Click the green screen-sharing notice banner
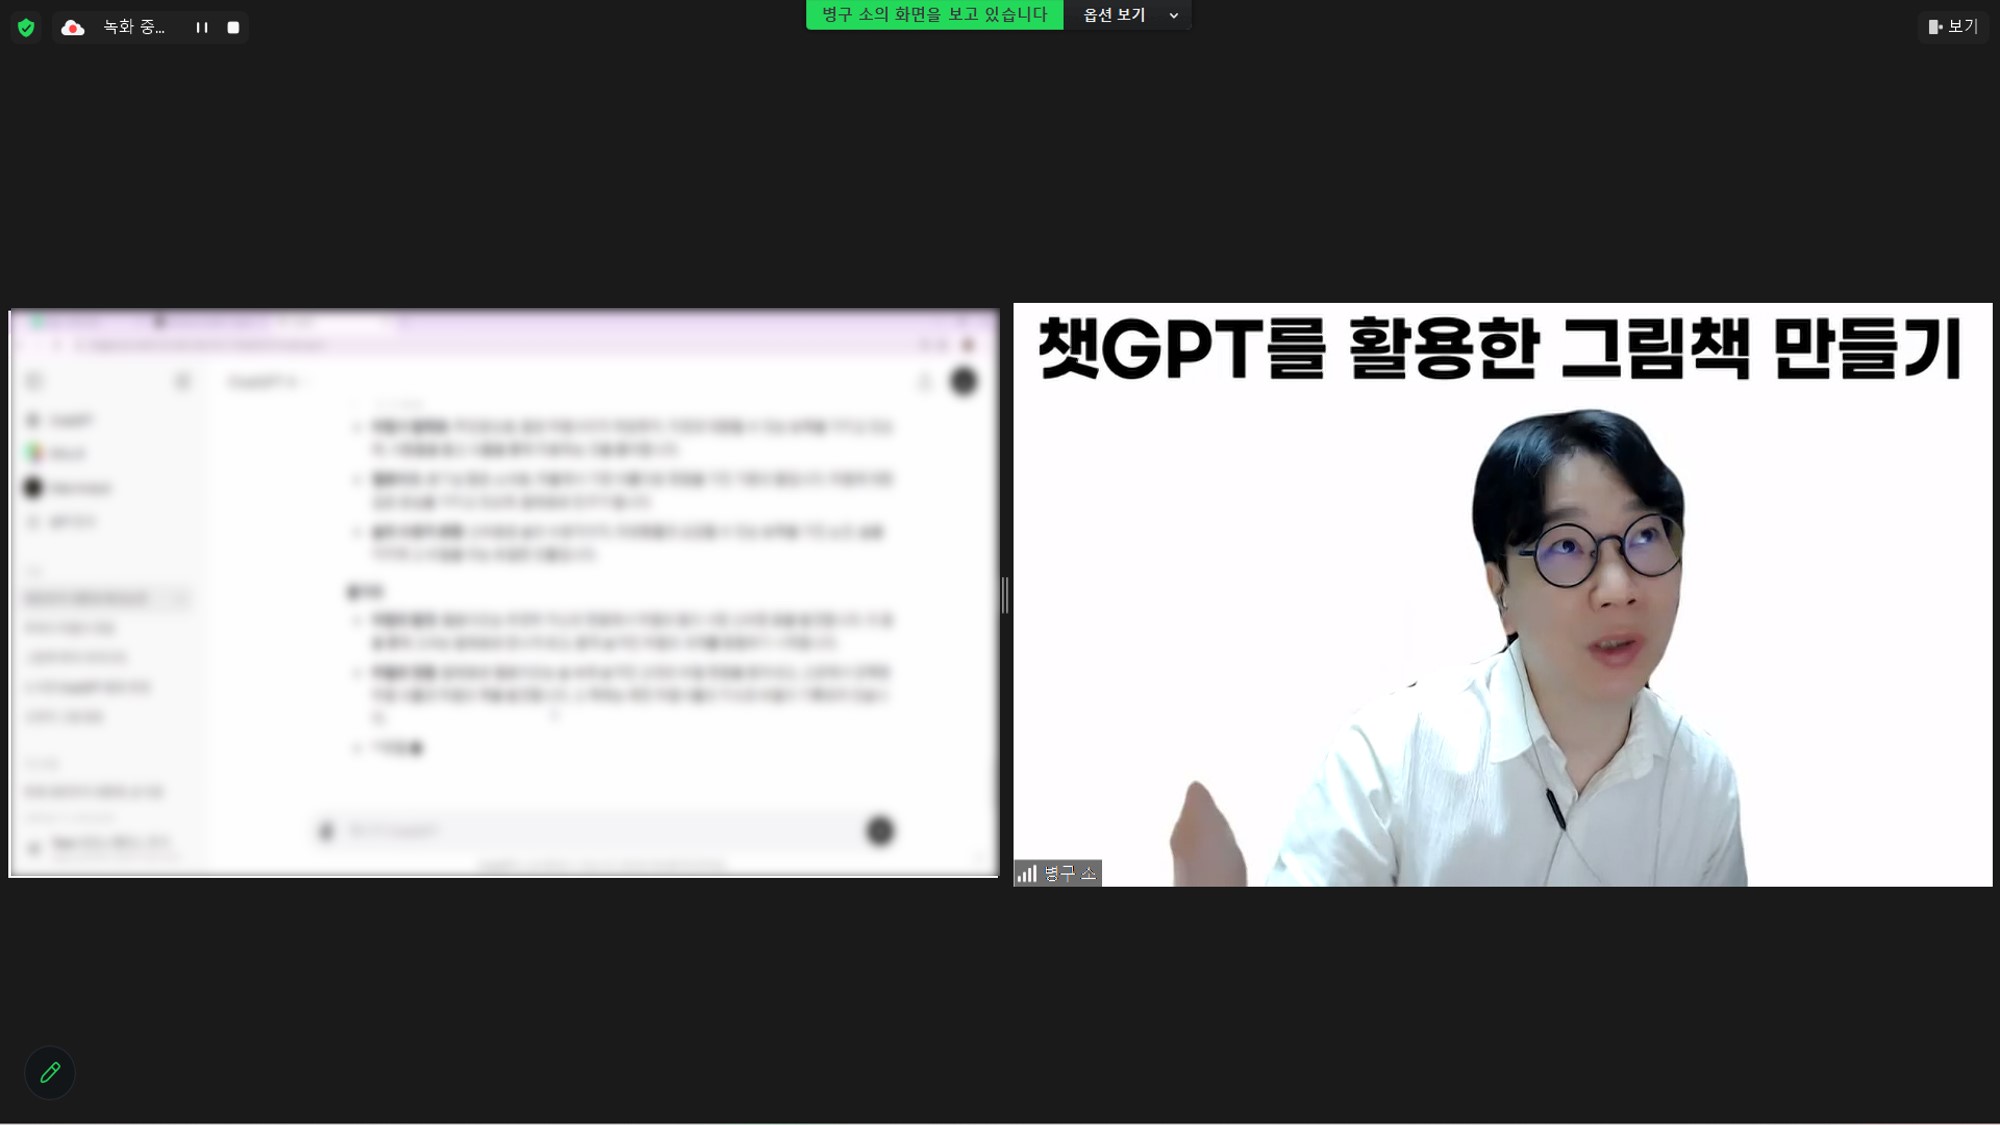This screenshot has width=2000, height=1125. pos(934,15)
